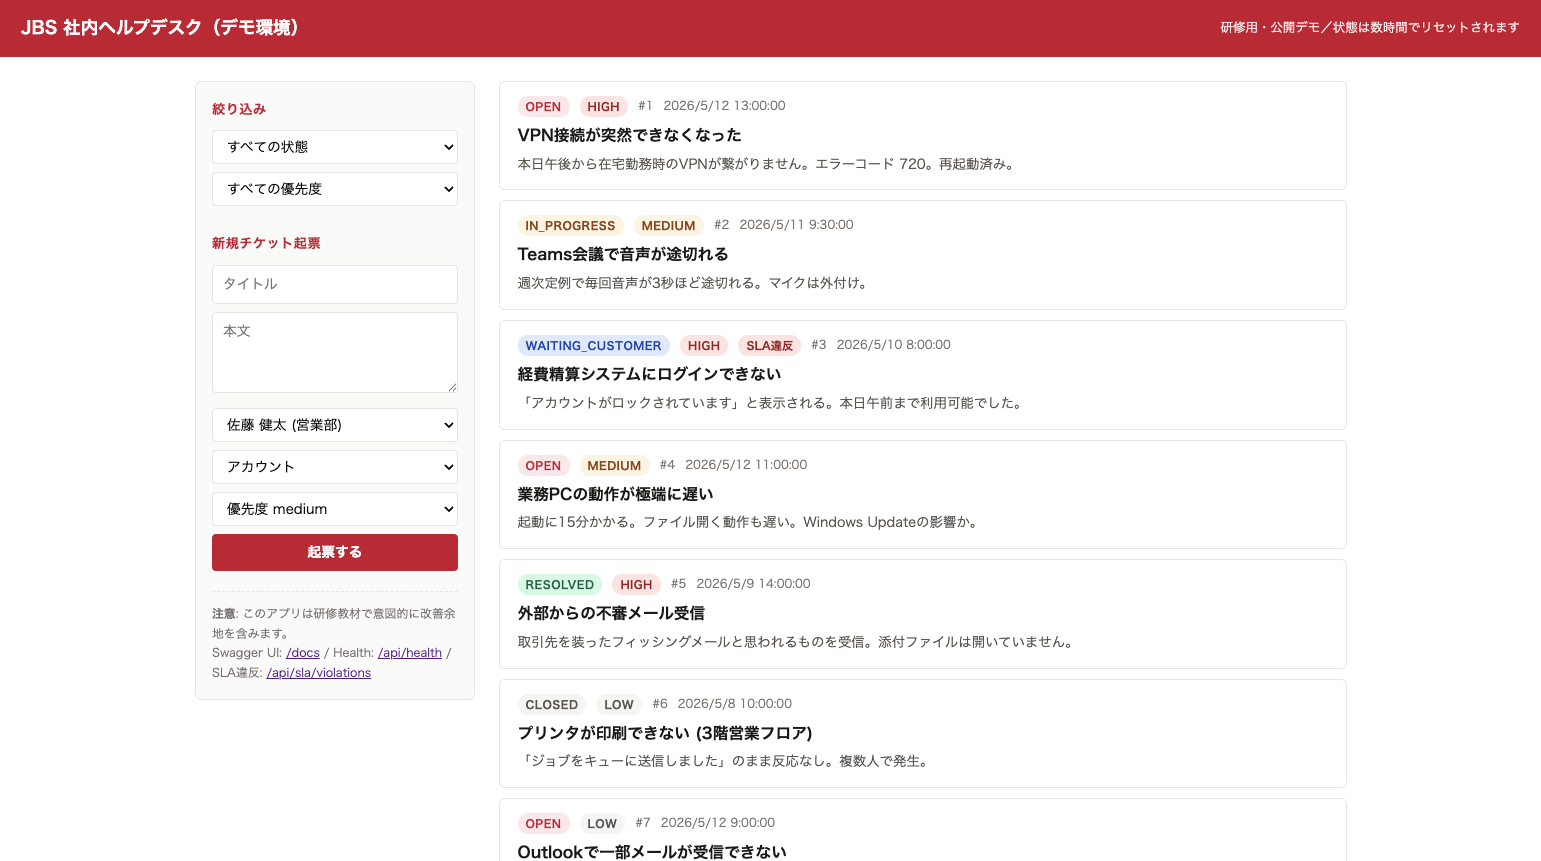
Task: Click the timestamp 2026/5/10 8:00:00
Action: pyautogui.click(x=893, y=345)
